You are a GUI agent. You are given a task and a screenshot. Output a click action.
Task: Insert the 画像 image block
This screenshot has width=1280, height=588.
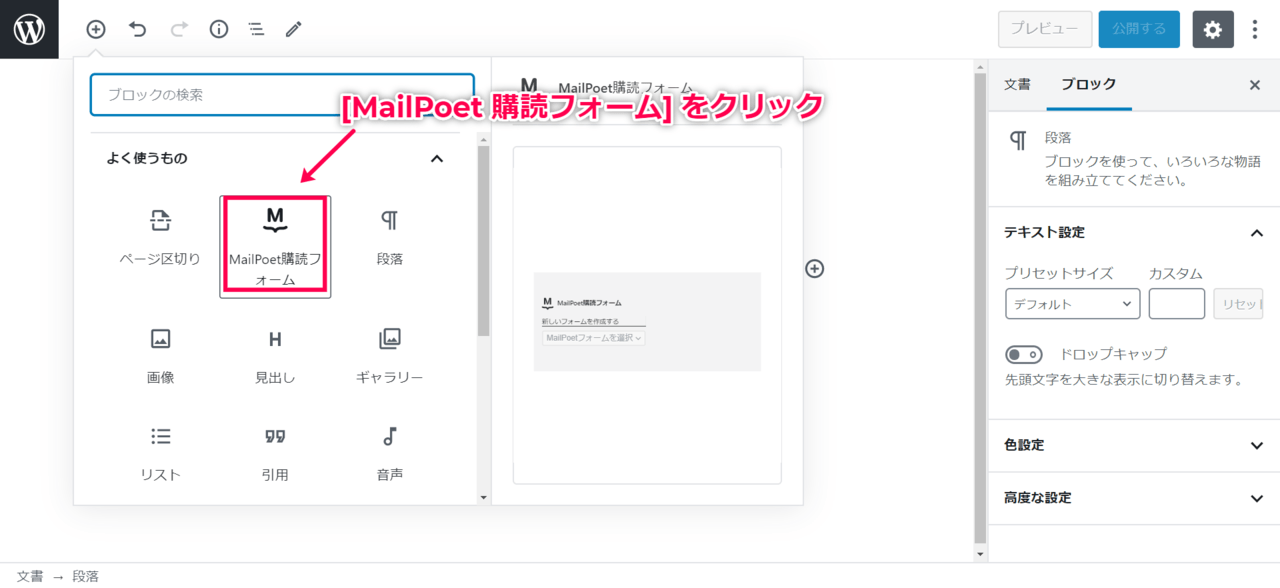(x=160, y=357)
